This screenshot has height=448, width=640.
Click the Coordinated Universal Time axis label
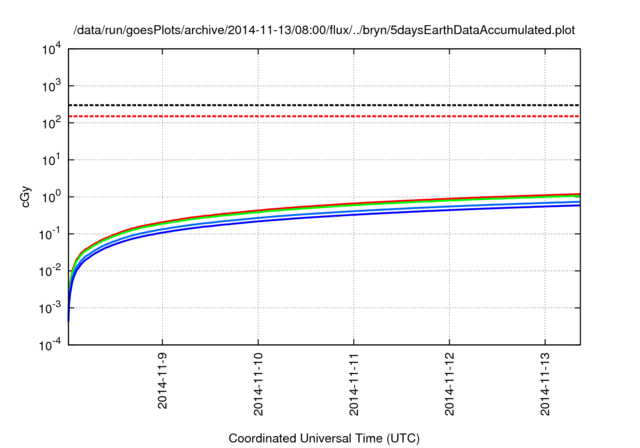click(x=323, y=438)
